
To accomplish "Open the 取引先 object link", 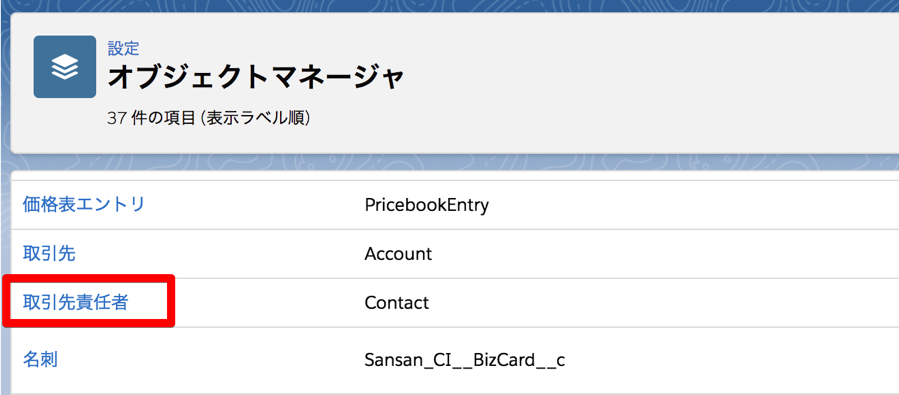I will coord(49,253).
